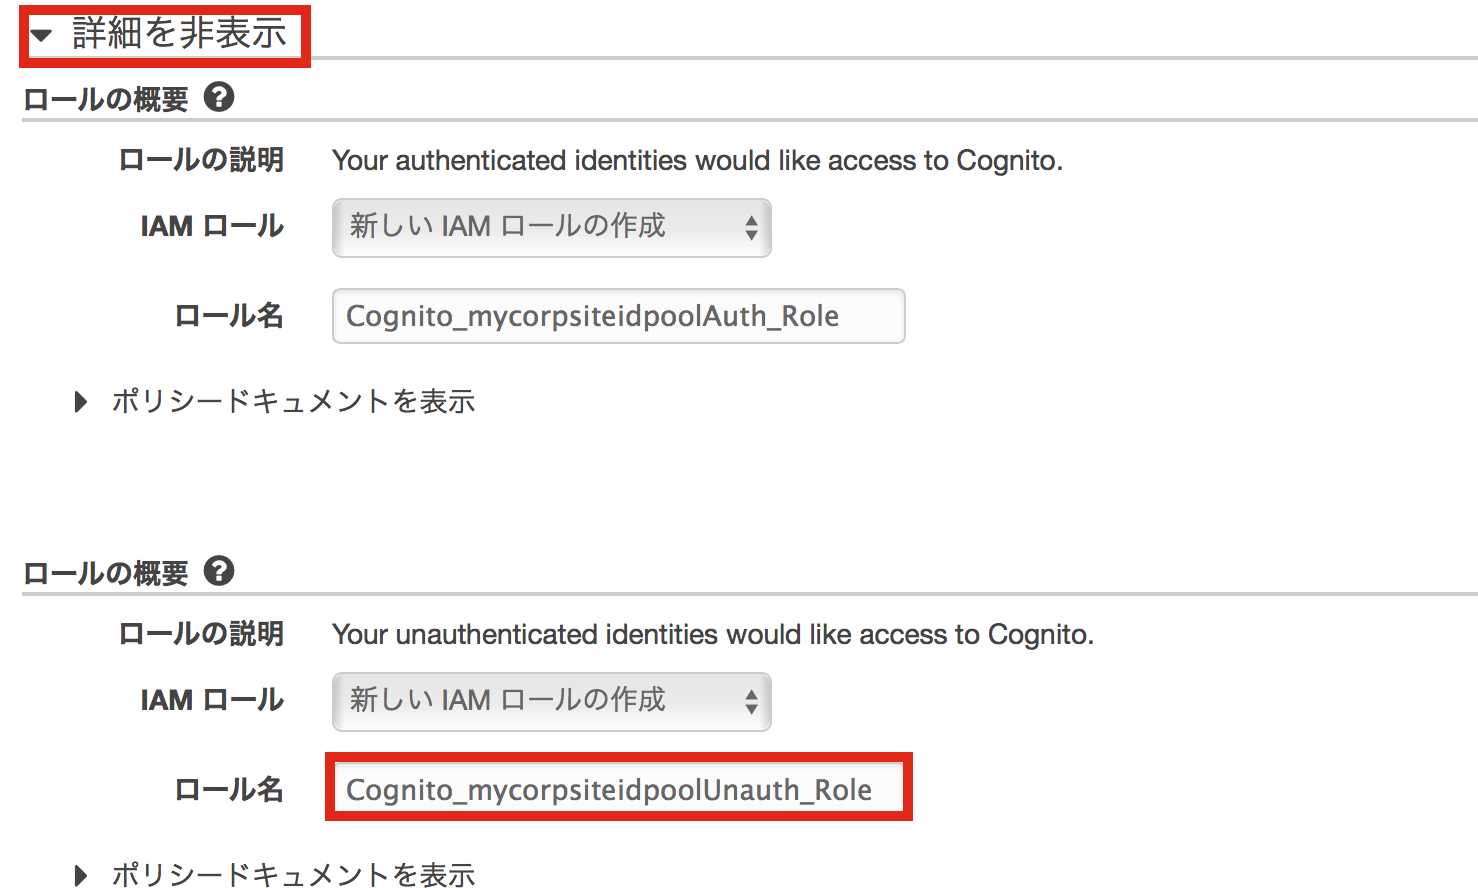Image resolution: width=1478 pixels, height=888 pixels.
Task: Click the triangle icon beside 詳細を非表示
Action: pos(41,36)
